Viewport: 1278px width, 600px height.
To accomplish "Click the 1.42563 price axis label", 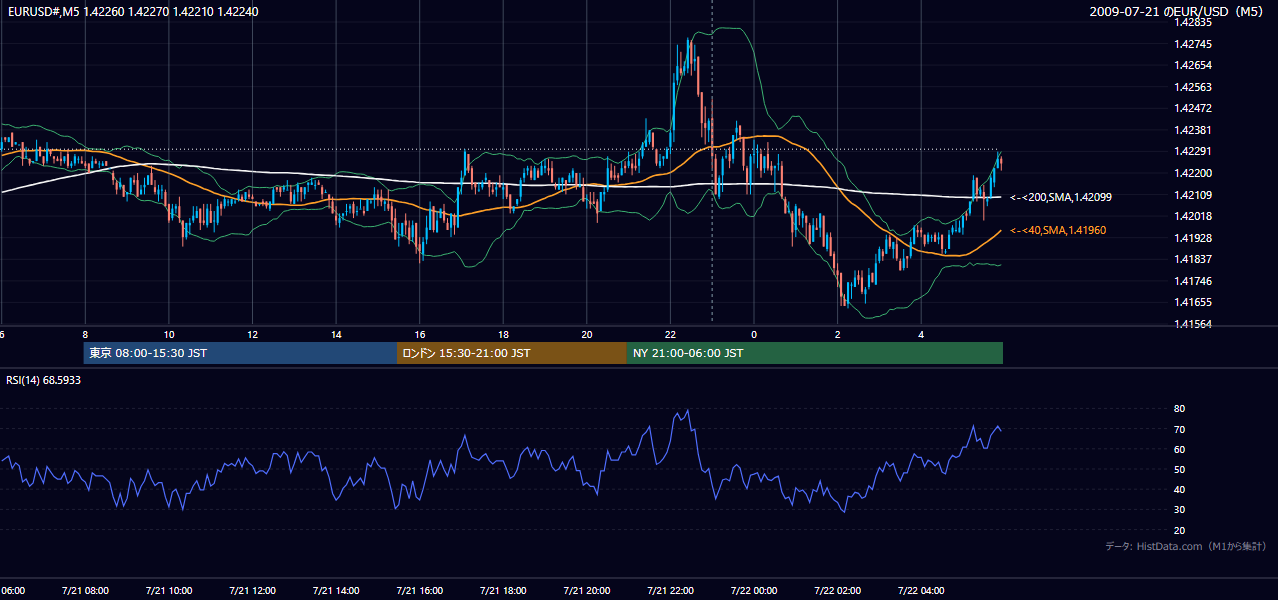I will (x=1194, y=87).
